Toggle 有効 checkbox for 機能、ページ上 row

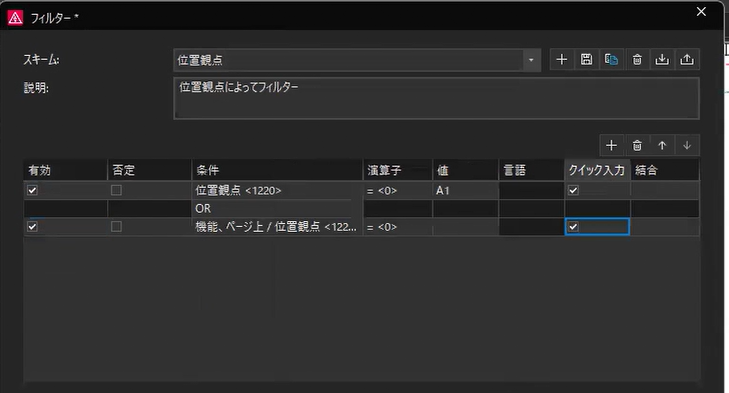pos(32,226)
